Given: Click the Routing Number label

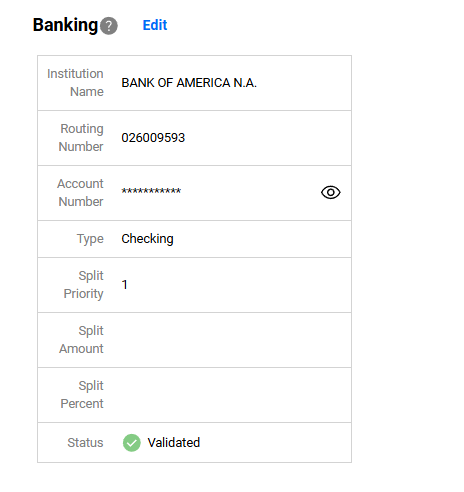Looking at the screenshot, I should [81, 138].
